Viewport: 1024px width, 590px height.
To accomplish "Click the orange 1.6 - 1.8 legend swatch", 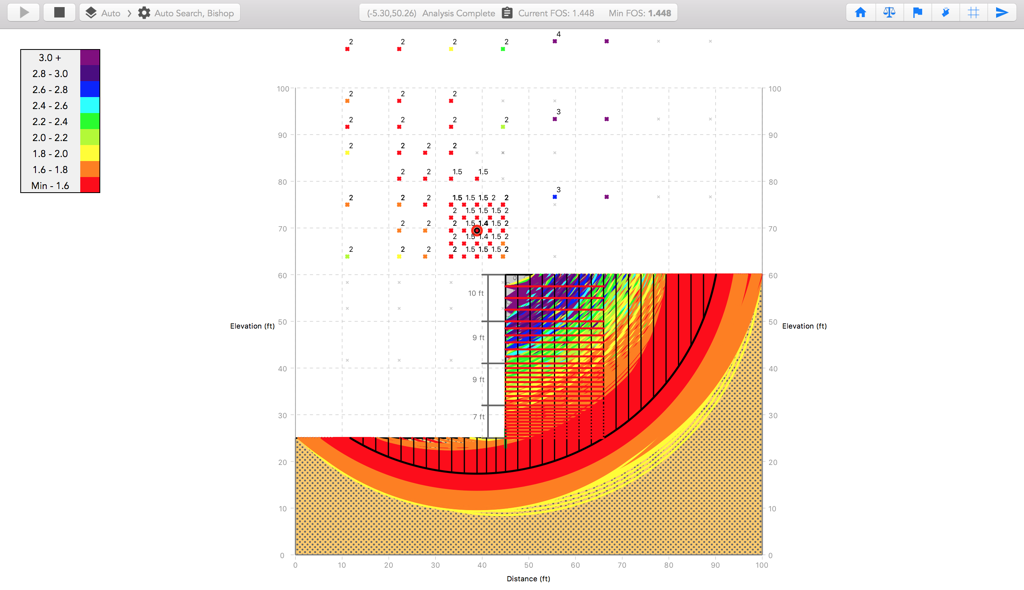I will pos(90,169).
